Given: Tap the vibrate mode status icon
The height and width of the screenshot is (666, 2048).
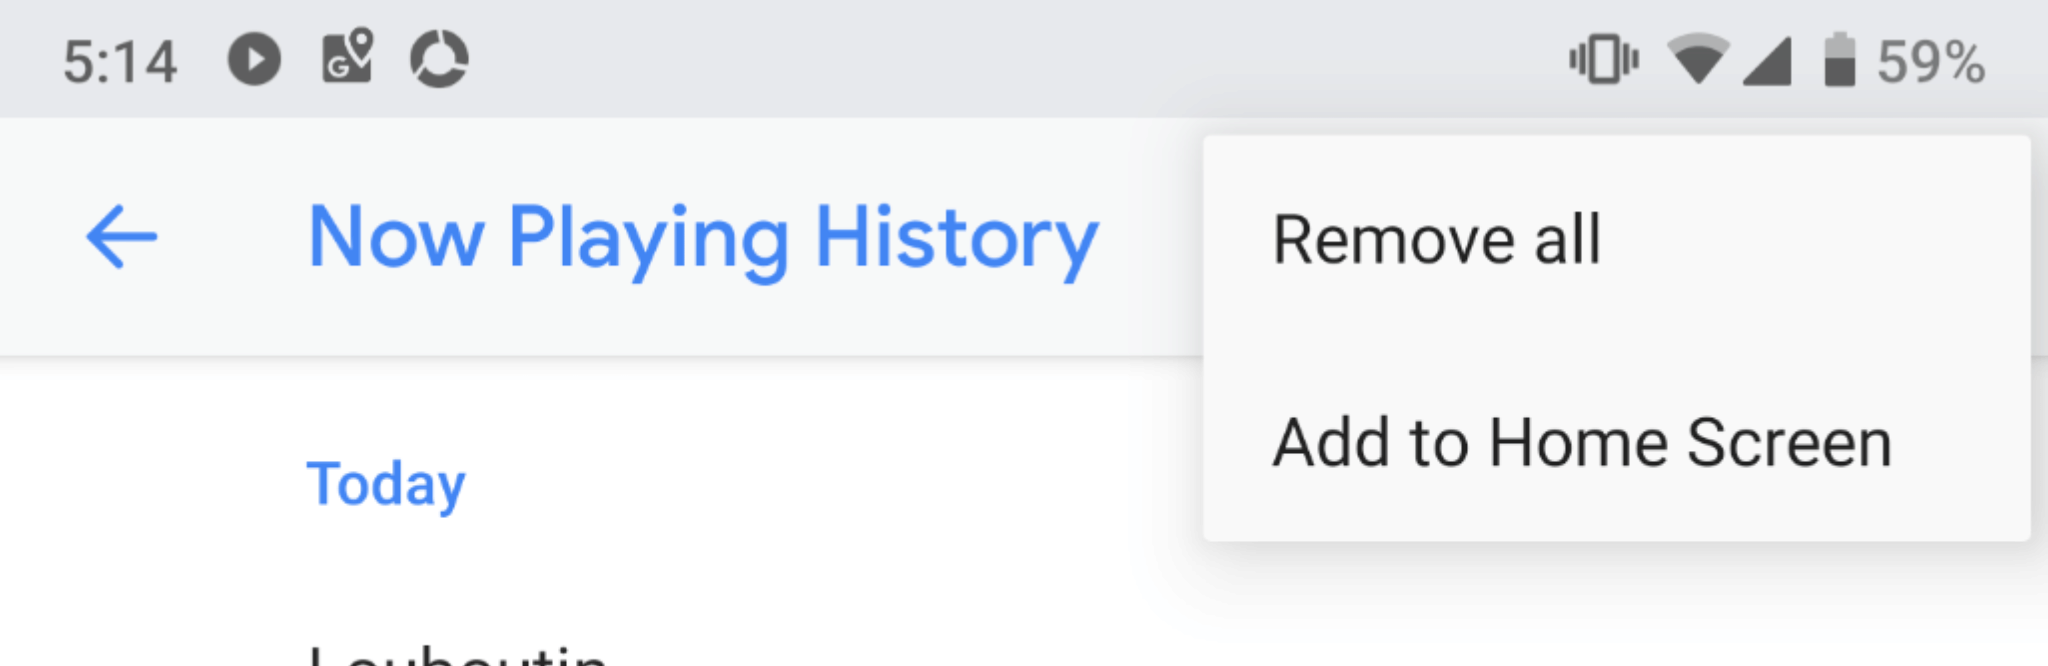Looking at the screenshot, I should 1603,59.
